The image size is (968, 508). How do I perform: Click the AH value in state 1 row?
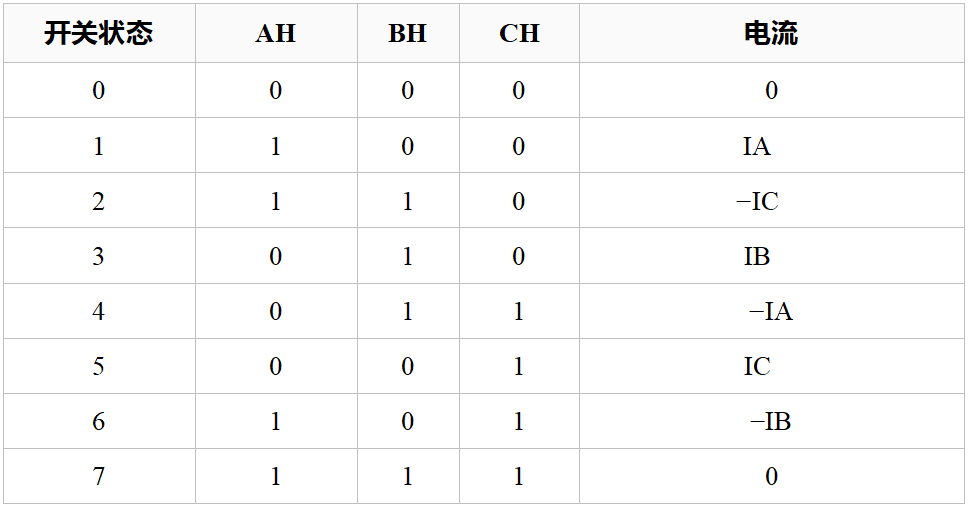tap(275, 146)
